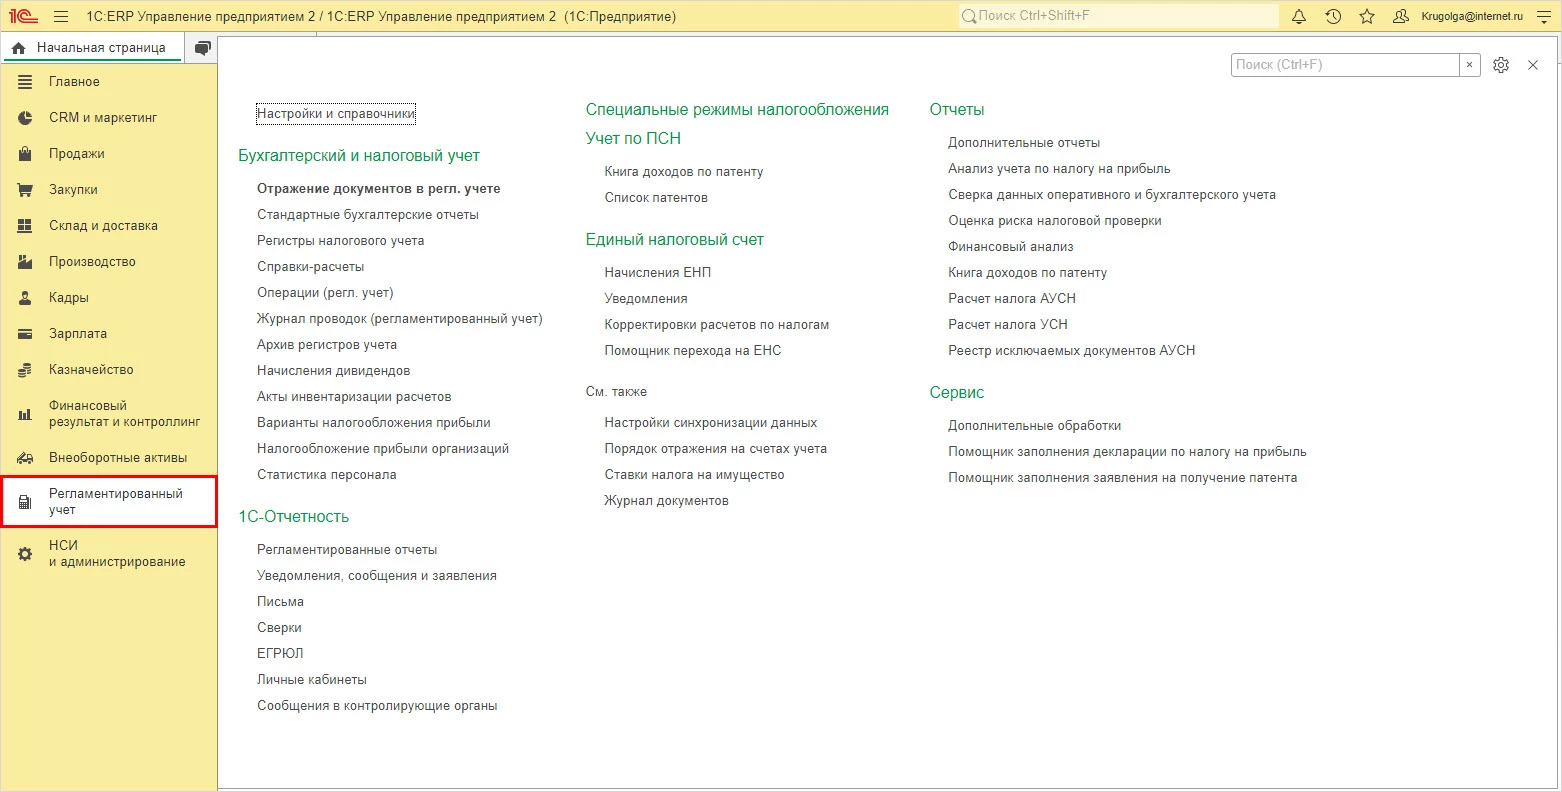Open the discussions chat icon
This screenshot has width=1562, height=792.
203,48
